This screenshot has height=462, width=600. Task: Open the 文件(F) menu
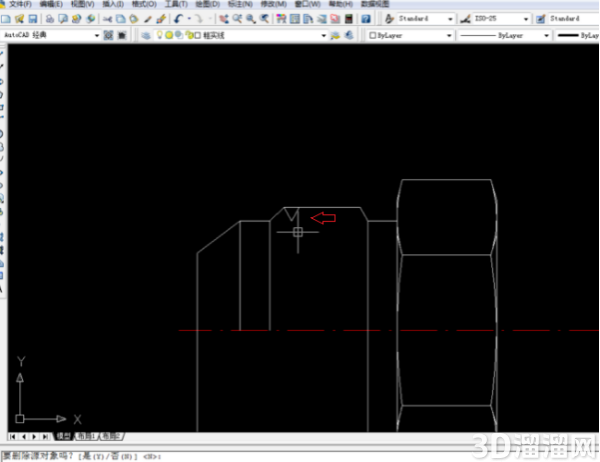[20, 4]
